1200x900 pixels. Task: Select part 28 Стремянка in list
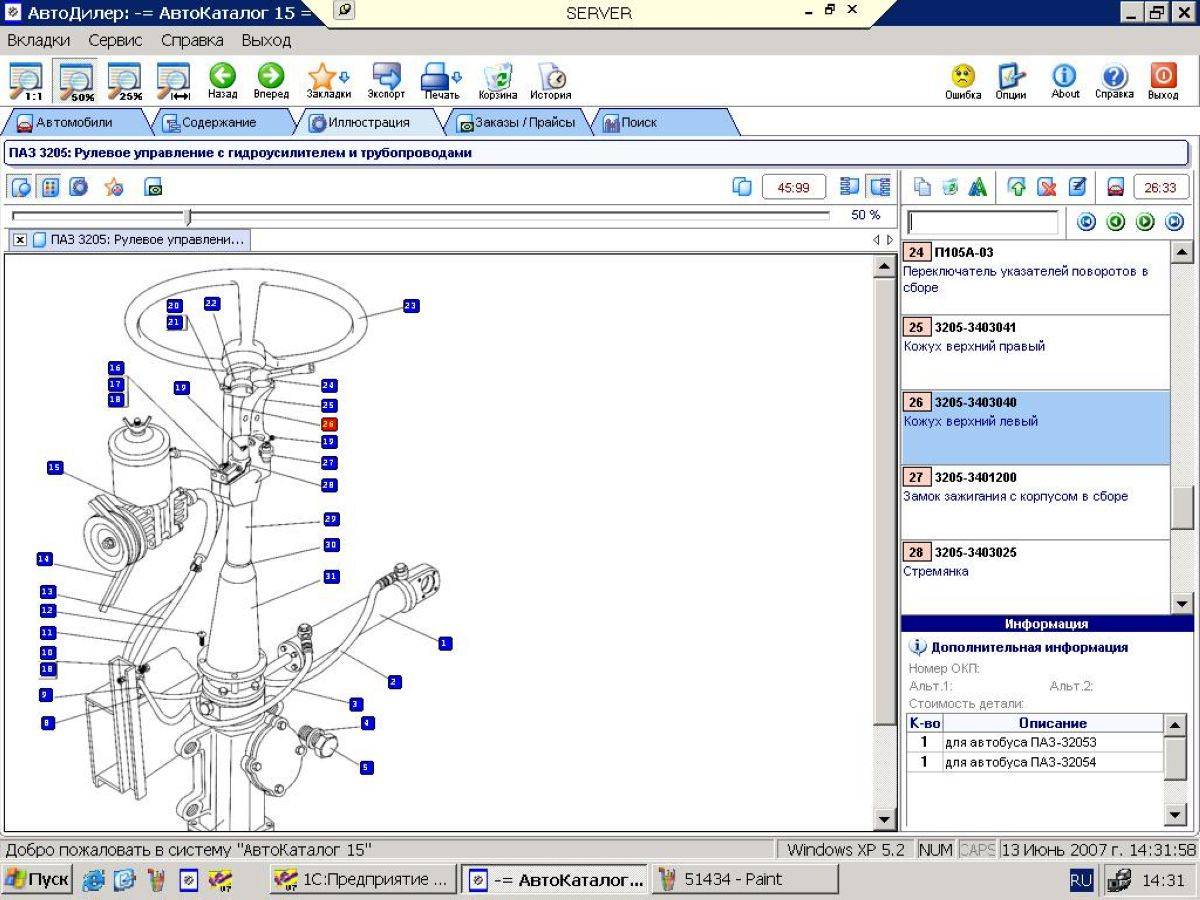pyautogui.click(x=1035, y=577)
